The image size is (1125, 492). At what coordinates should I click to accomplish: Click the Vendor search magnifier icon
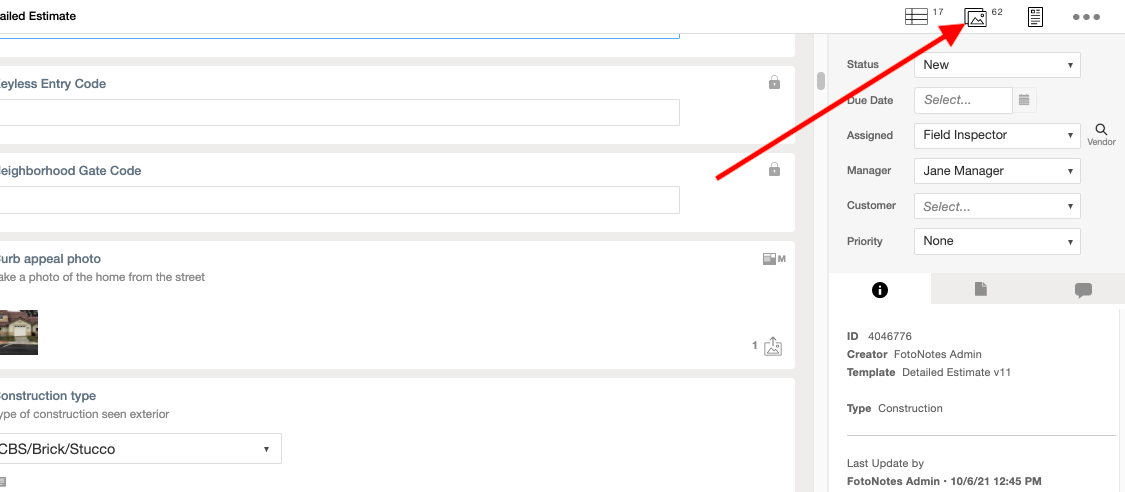click(1101, 130)
